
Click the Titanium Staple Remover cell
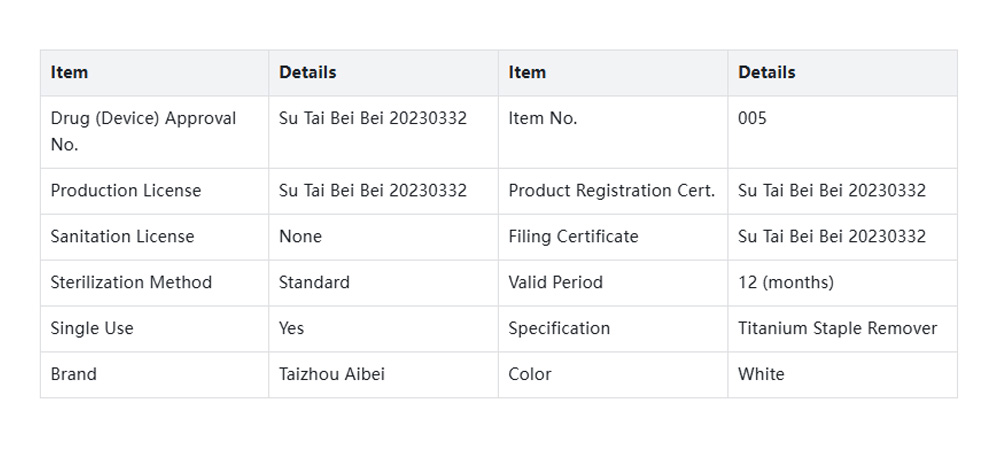click(x=837, y=328)
